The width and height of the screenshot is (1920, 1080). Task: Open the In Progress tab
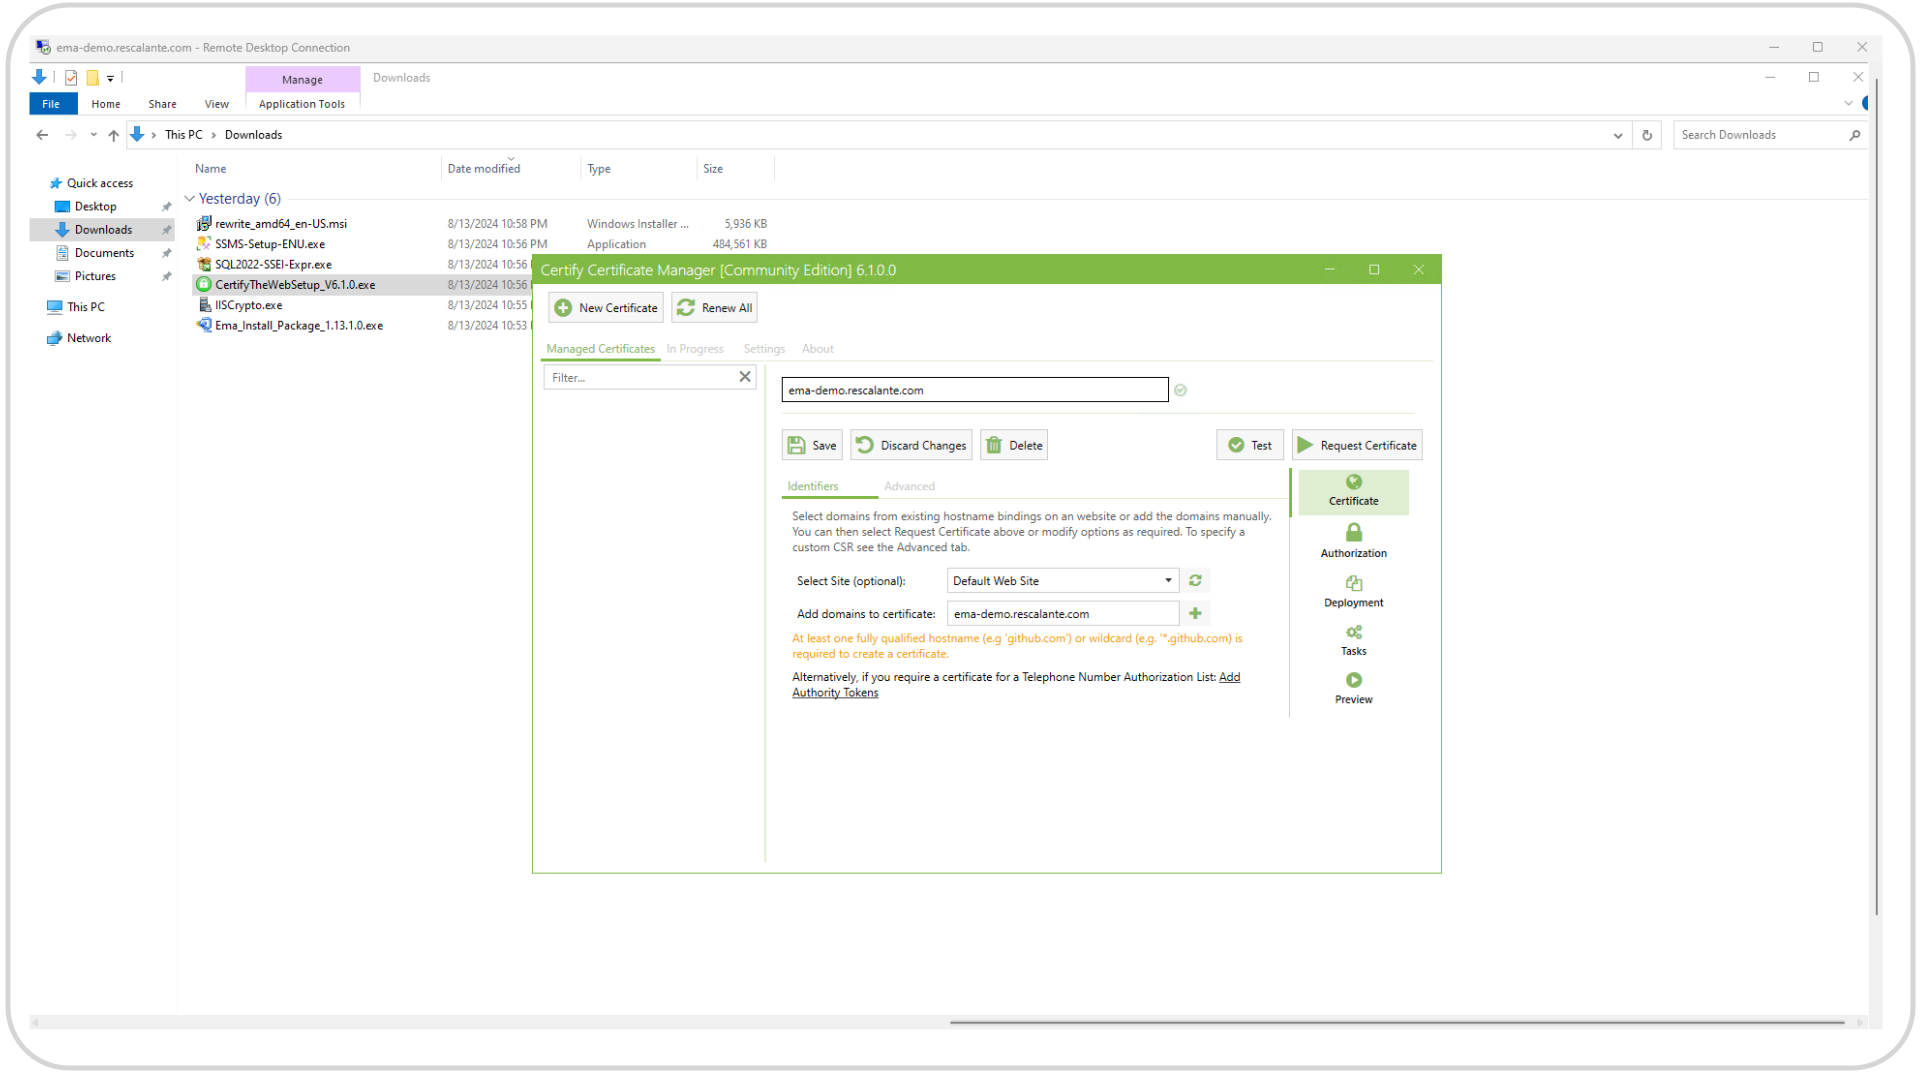point(695,349)
